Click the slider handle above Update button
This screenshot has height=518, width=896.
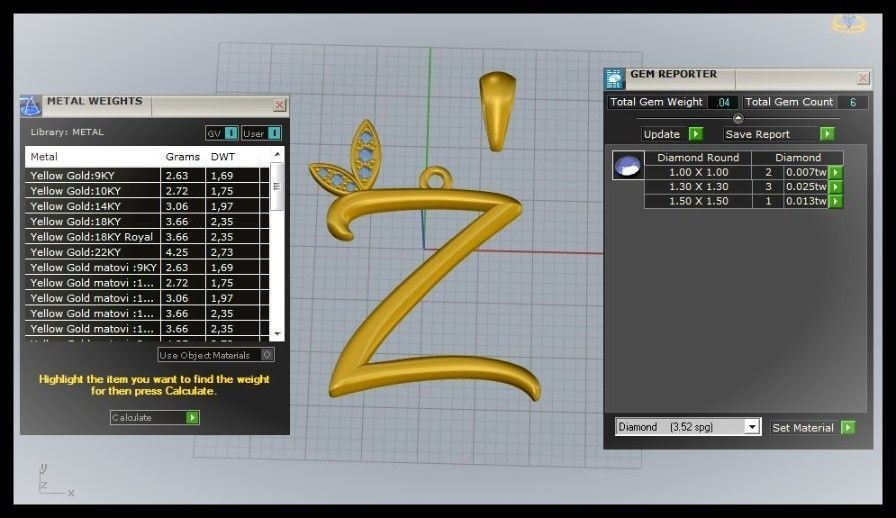click(x=738, y=118)
